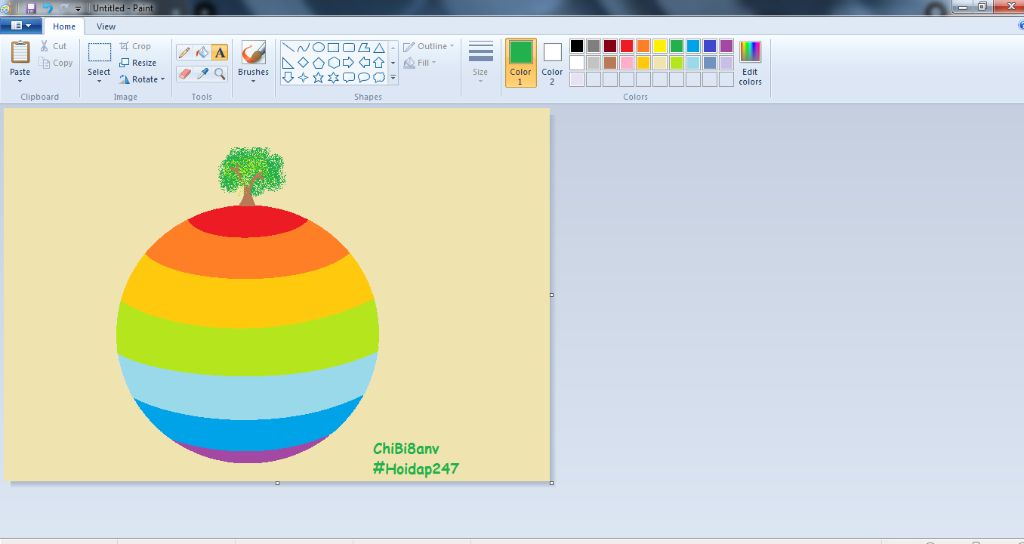1024x544 pixels.
Task: Choose the Up arrow shape
Action: click(379, 63)
